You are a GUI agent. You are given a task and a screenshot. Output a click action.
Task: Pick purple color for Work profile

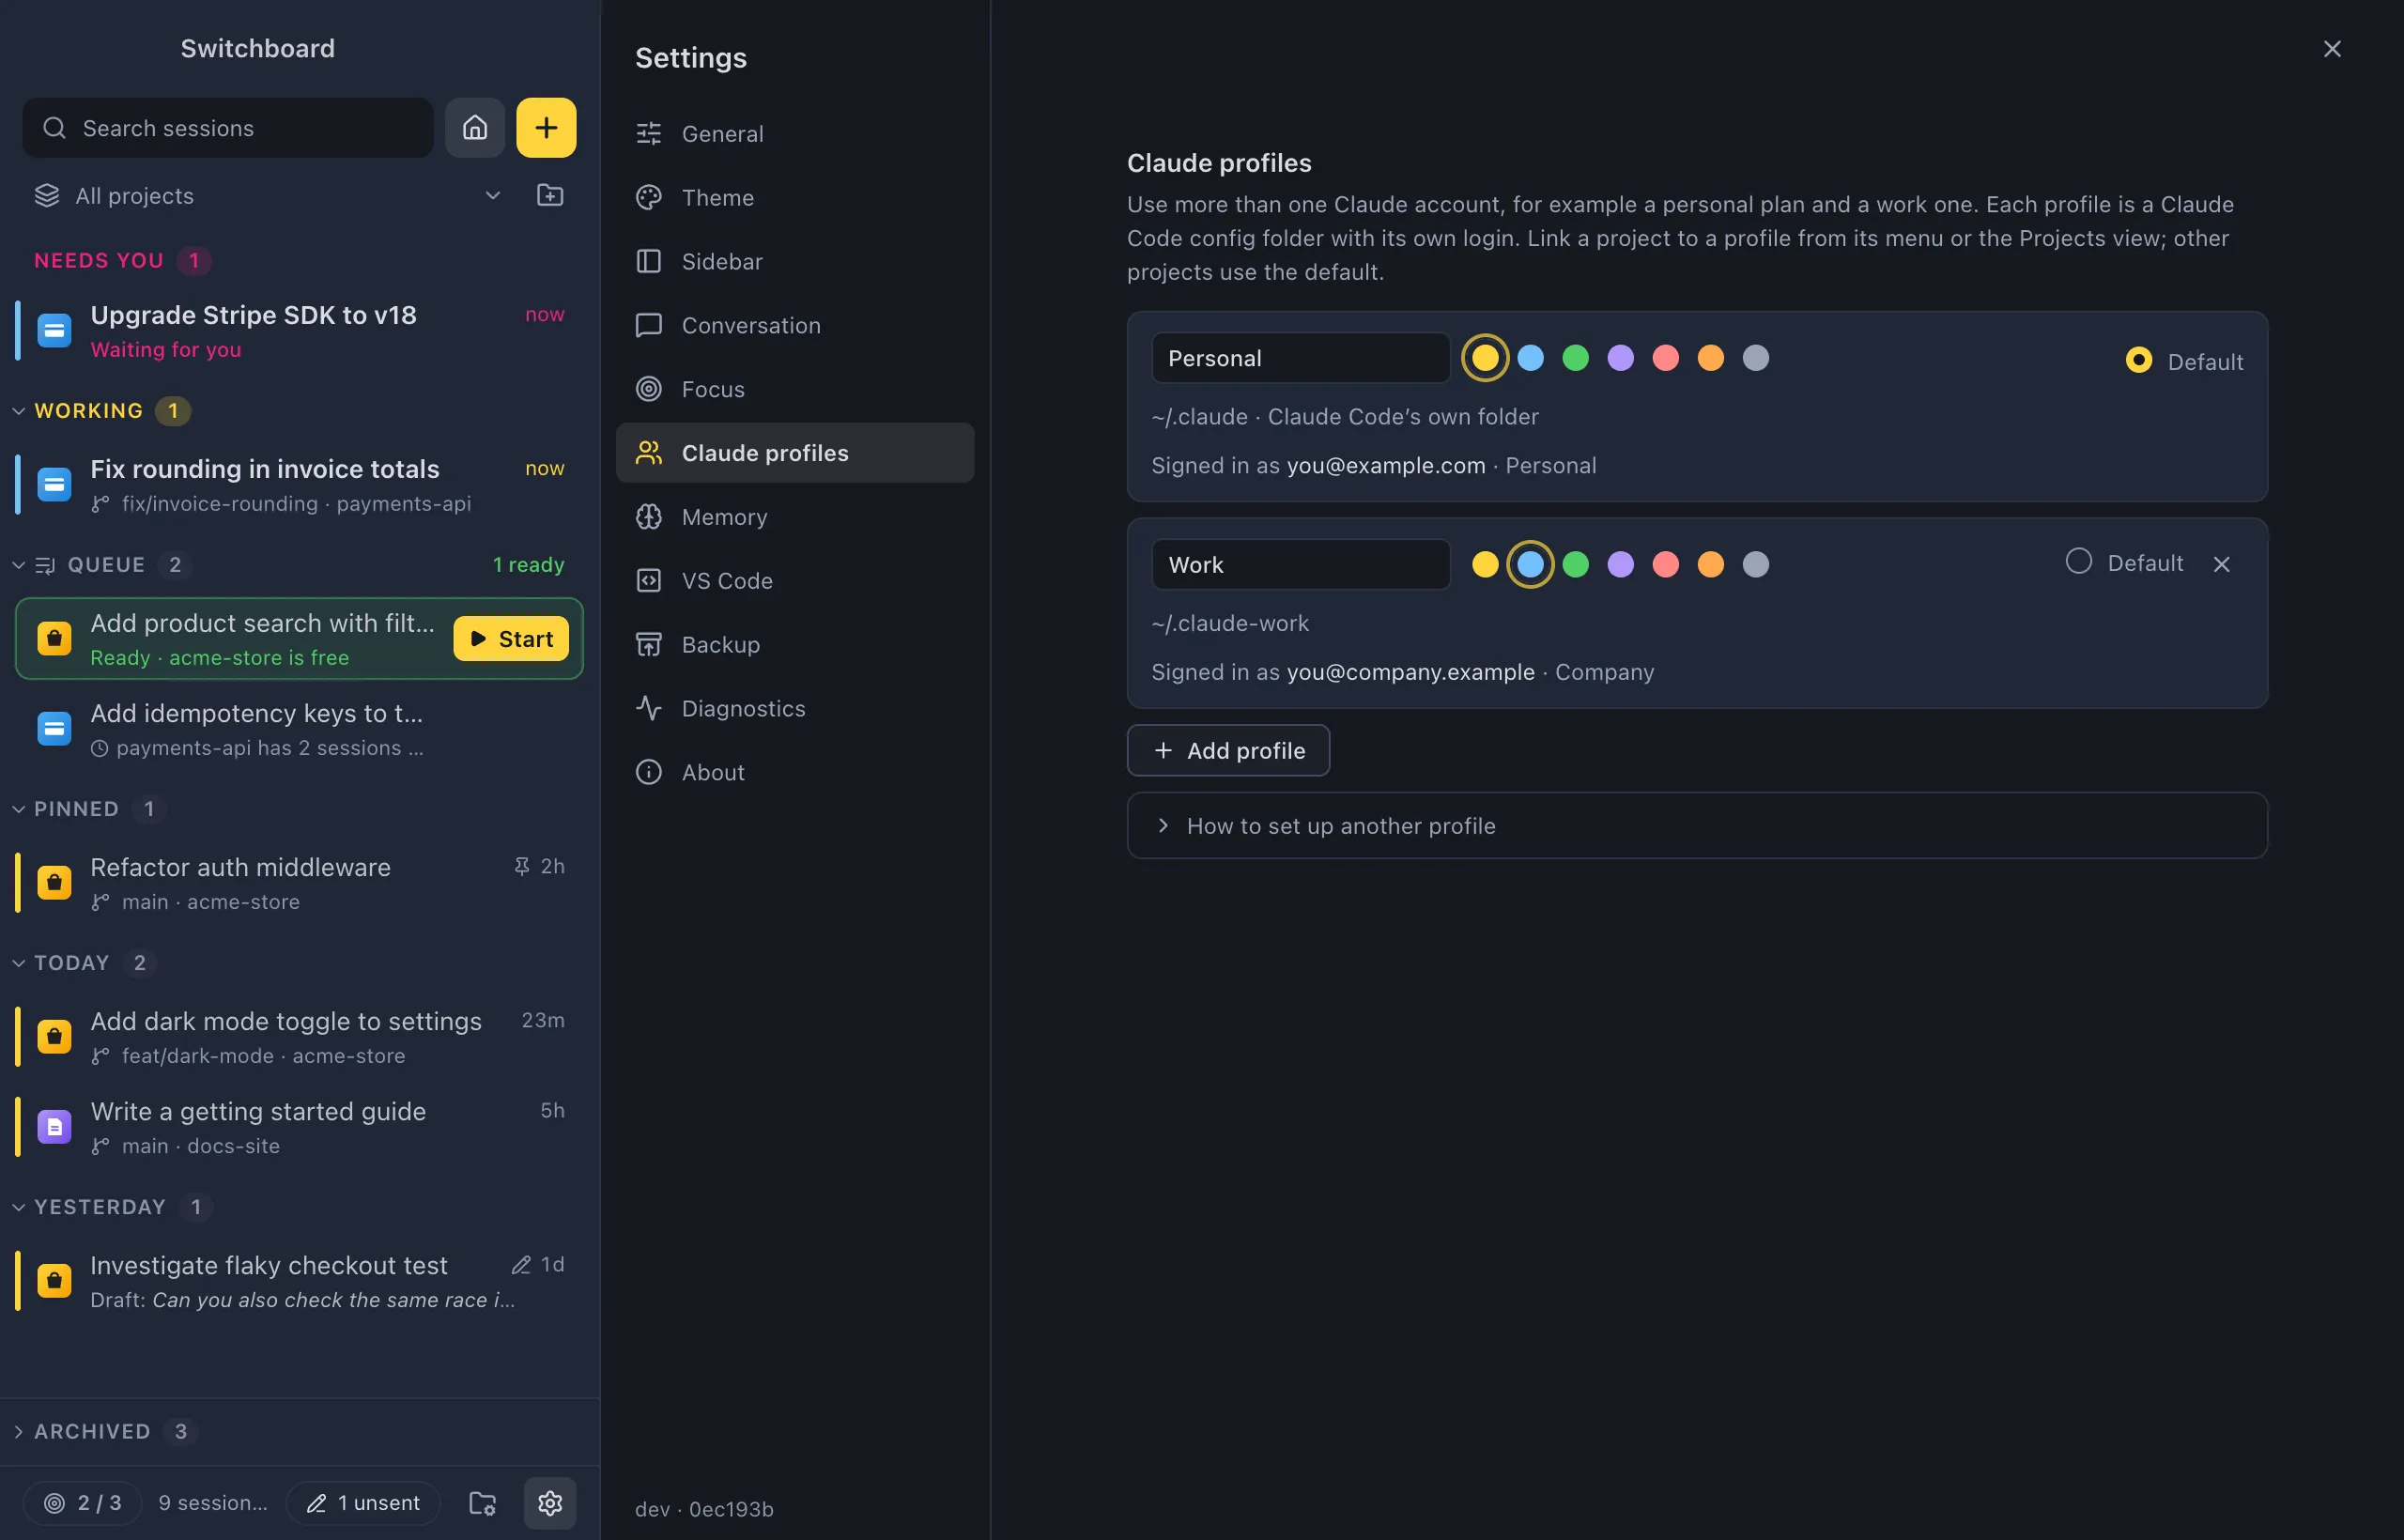coord(1620,565)
